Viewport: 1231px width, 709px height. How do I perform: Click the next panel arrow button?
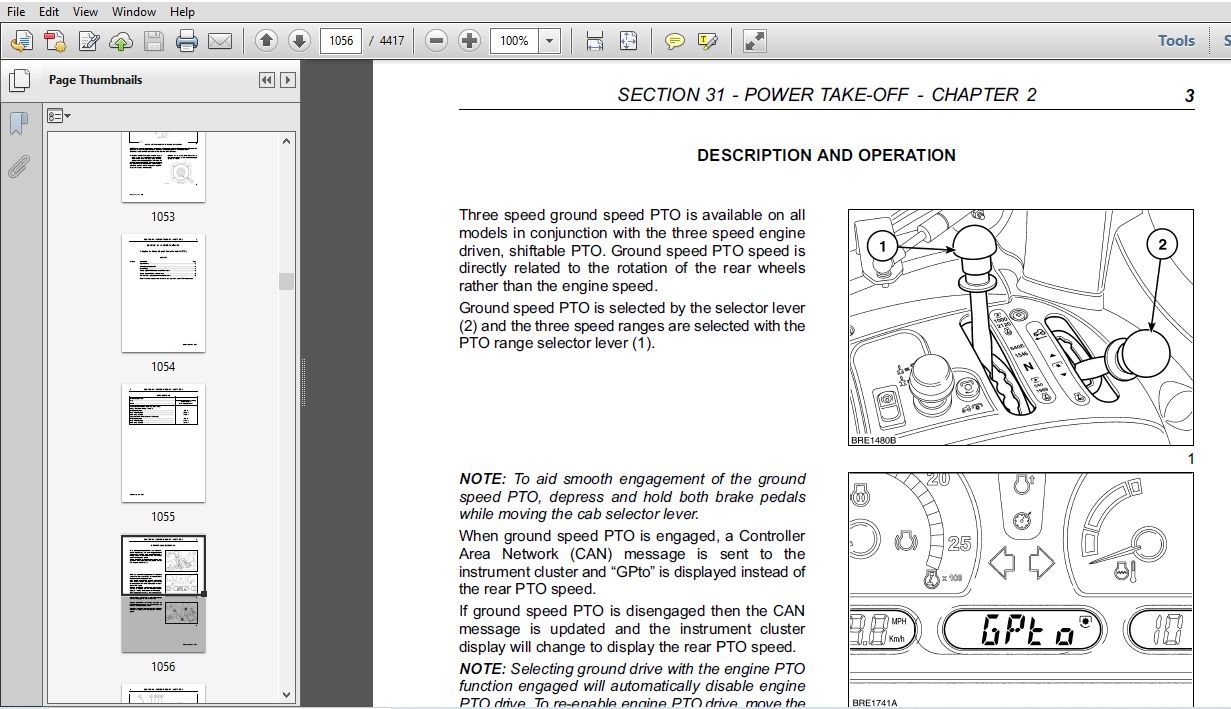(x=288, y=80)
